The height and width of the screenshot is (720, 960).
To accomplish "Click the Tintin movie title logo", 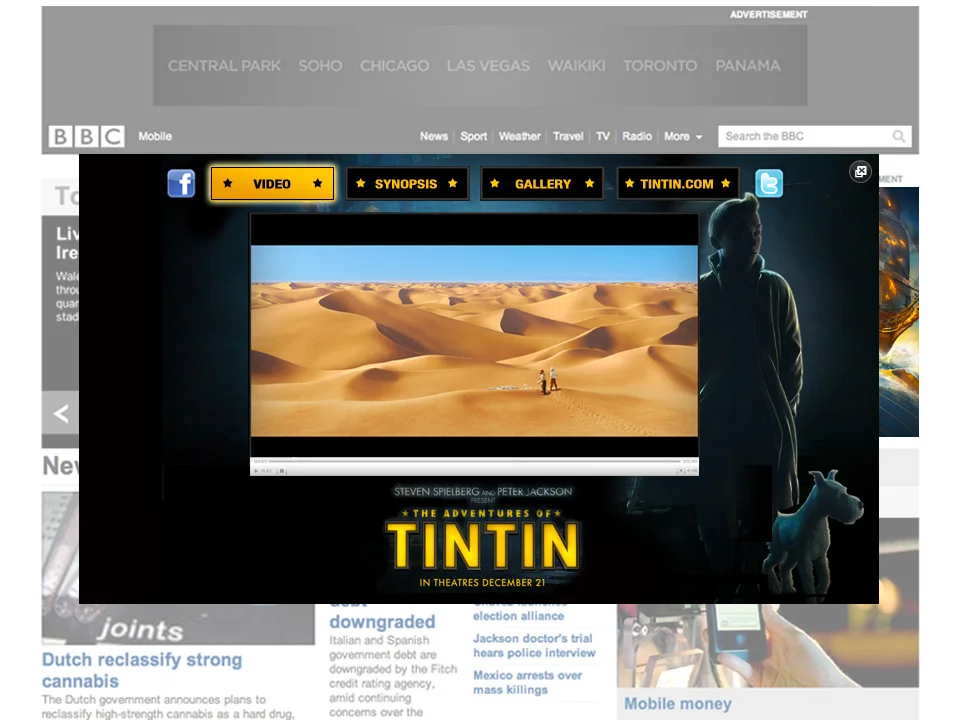I will [482, 545].
